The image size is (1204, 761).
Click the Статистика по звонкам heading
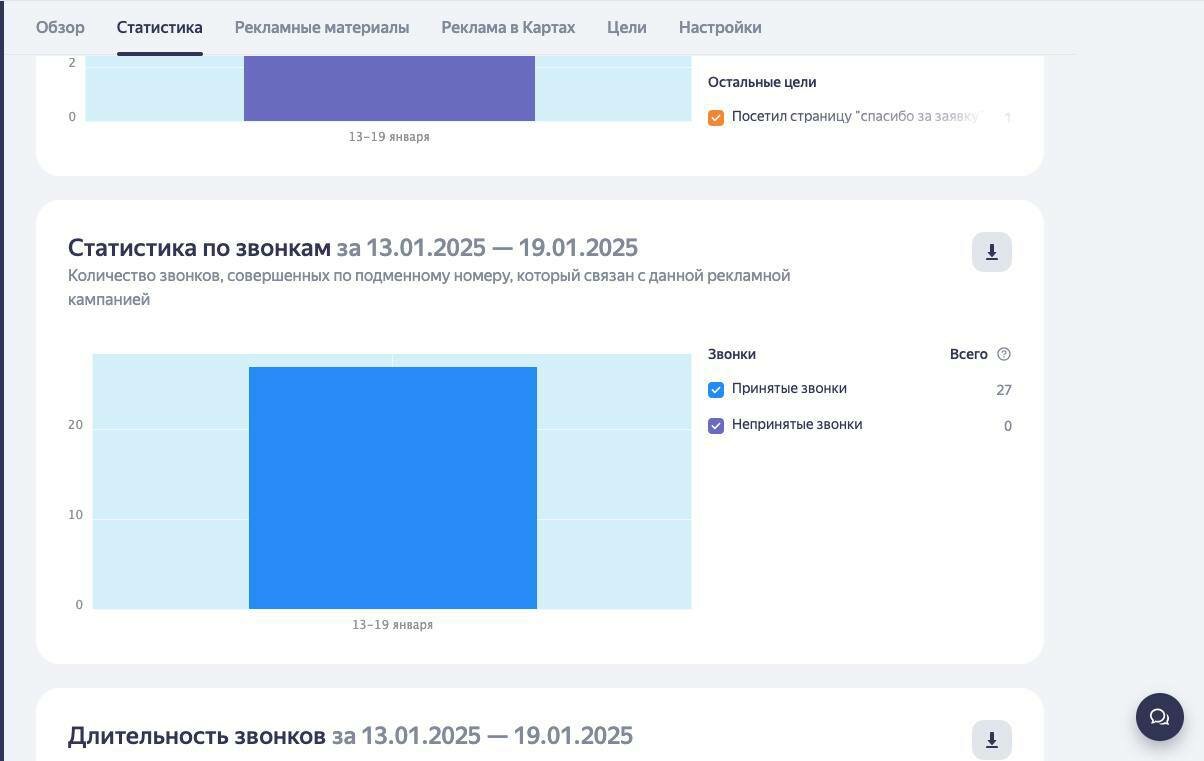(200, 247)
